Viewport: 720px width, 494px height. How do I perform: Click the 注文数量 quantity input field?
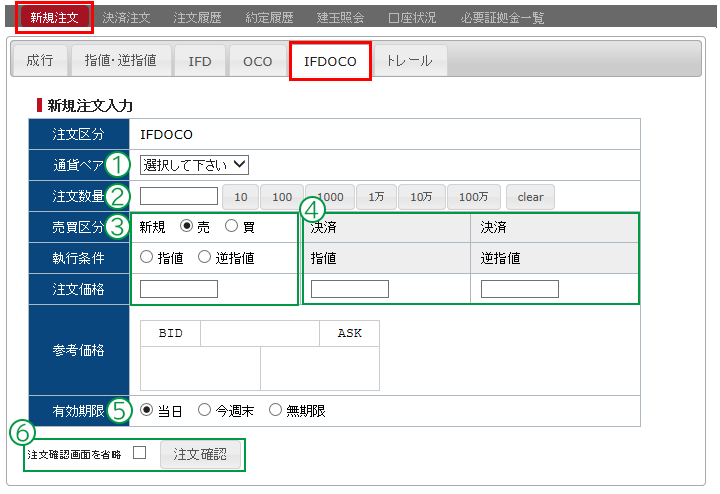pos(179,196)
